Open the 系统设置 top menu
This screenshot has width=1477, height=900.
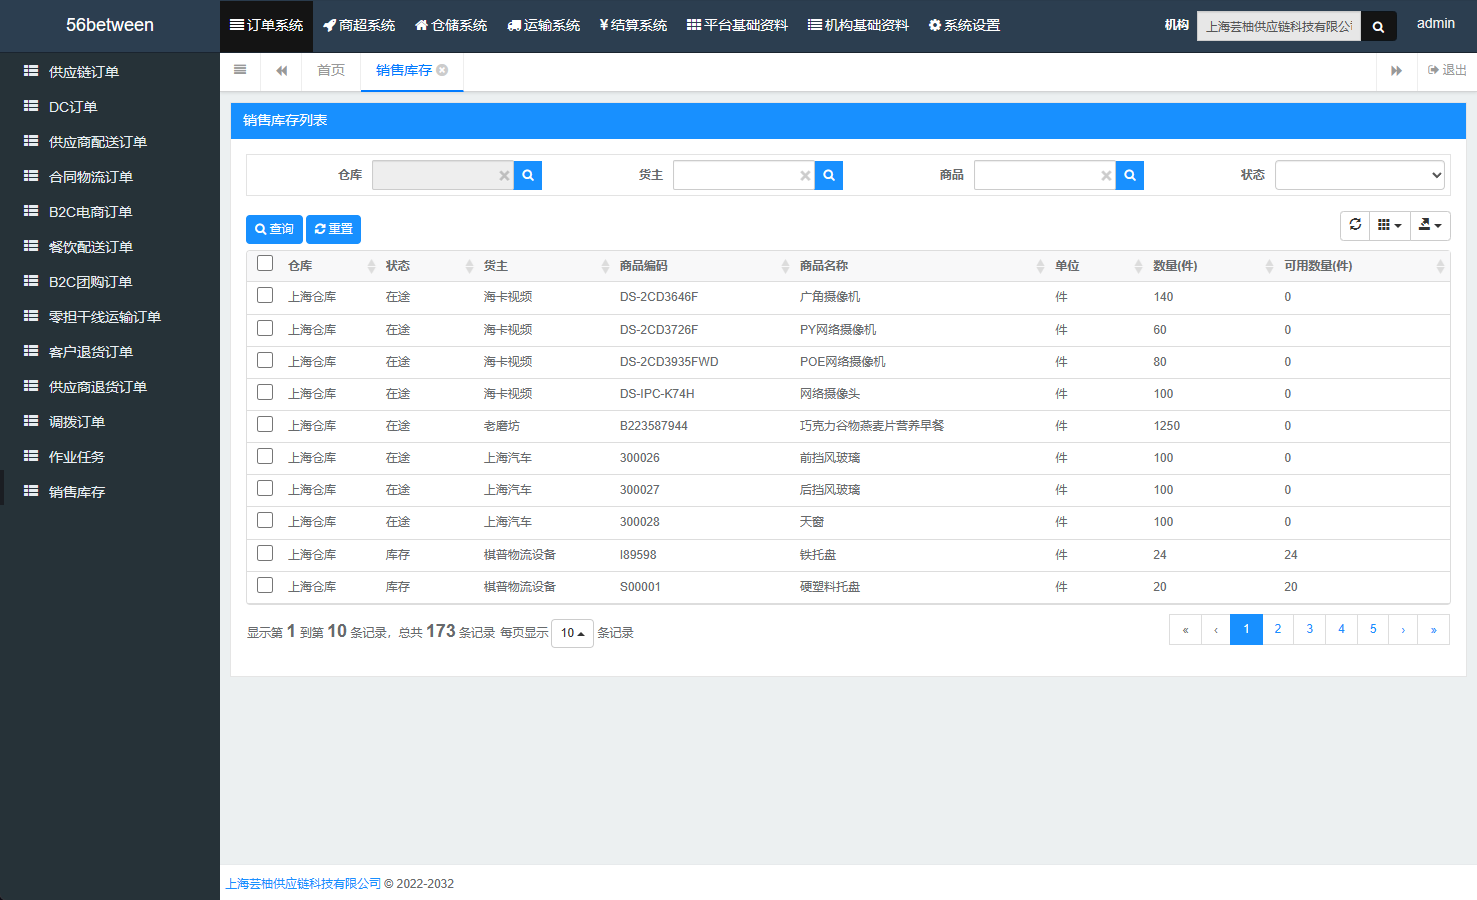click(964, 25)
